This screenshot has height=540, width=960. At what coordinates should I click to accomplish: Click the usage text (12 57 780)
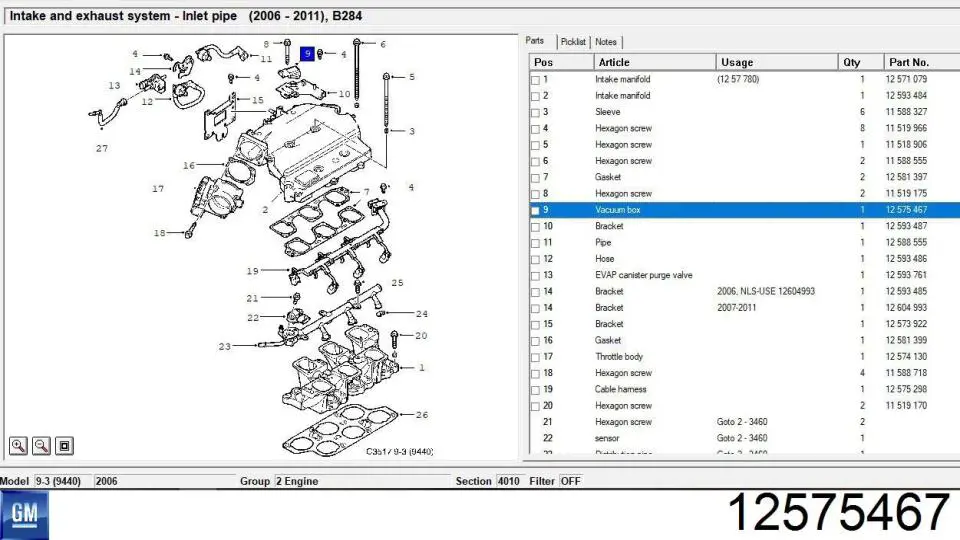738,79
